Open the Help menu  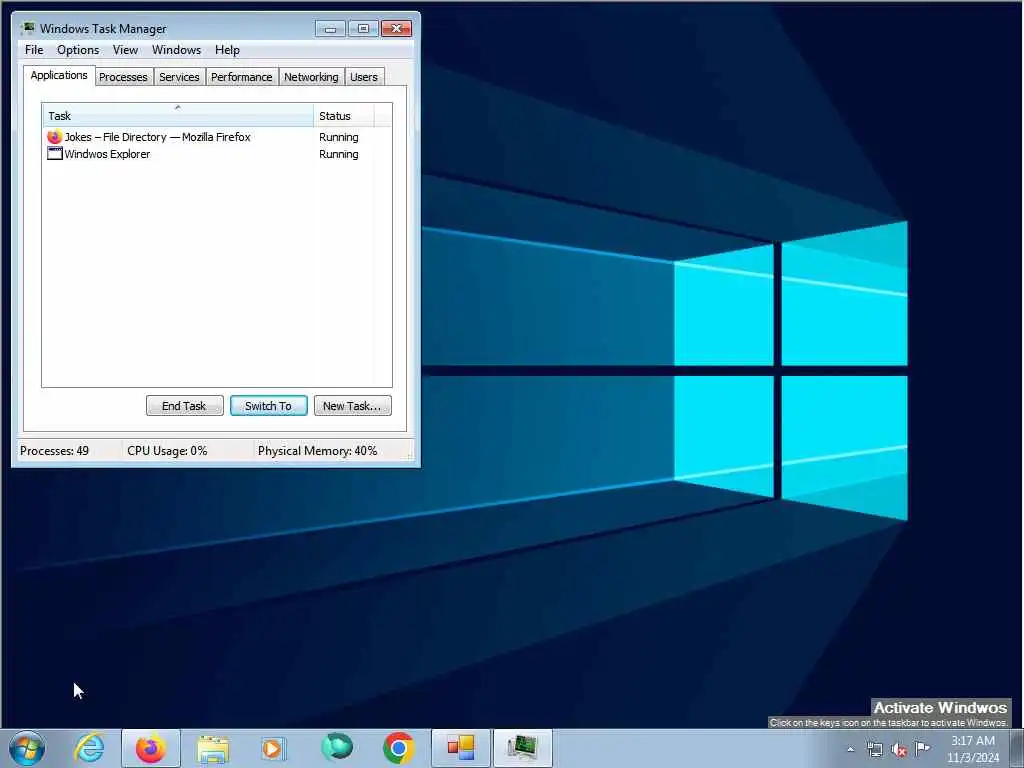tap(227, 50)
